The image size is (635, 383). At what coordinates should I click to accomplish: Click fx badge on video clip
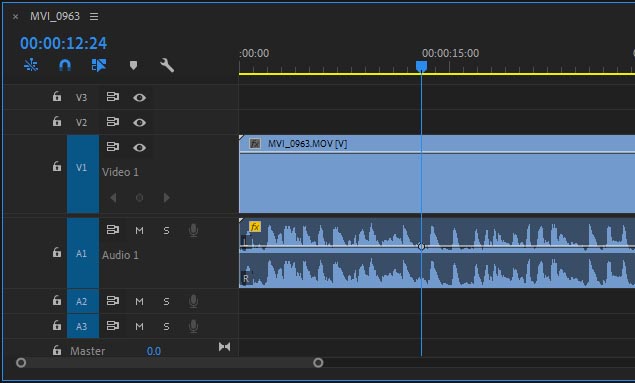[255, 144]
